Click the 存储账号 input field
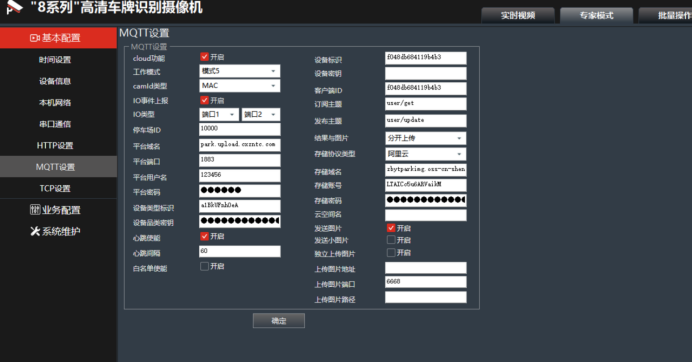The image size is (692, 362). point(425,185)
